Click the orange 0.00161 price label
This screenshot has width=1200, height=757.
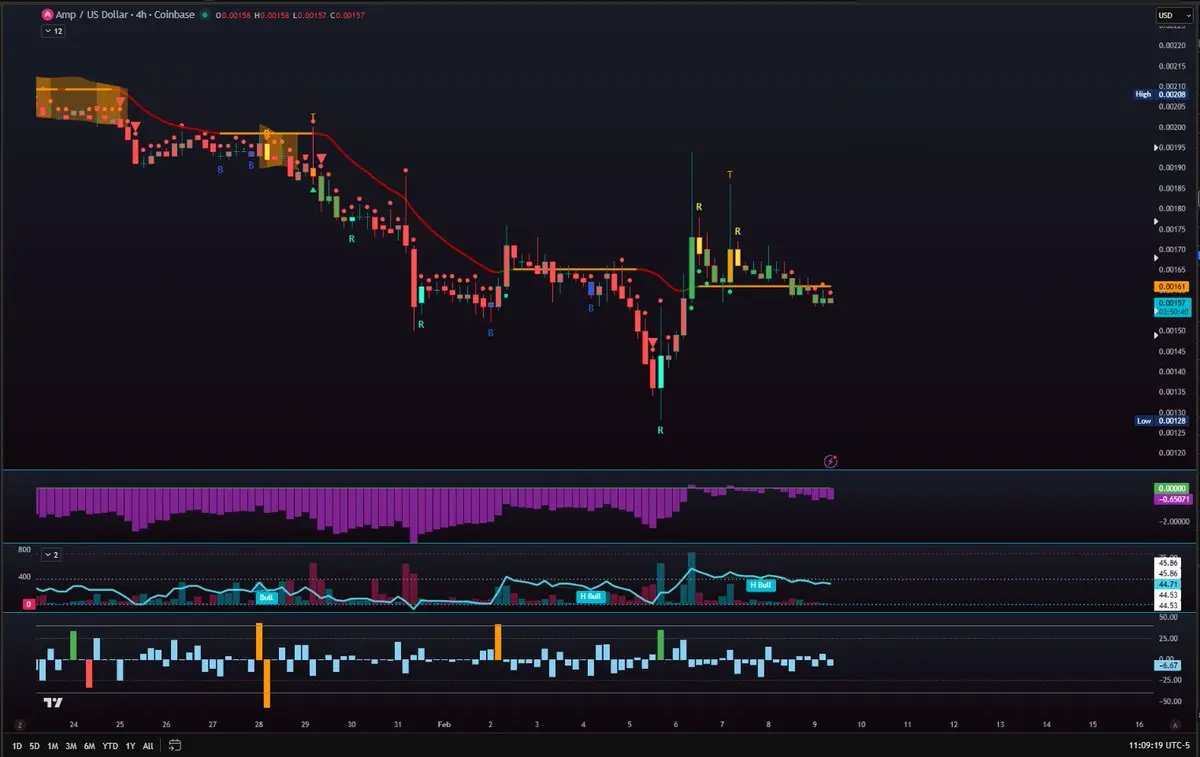tap(1170, 287)
